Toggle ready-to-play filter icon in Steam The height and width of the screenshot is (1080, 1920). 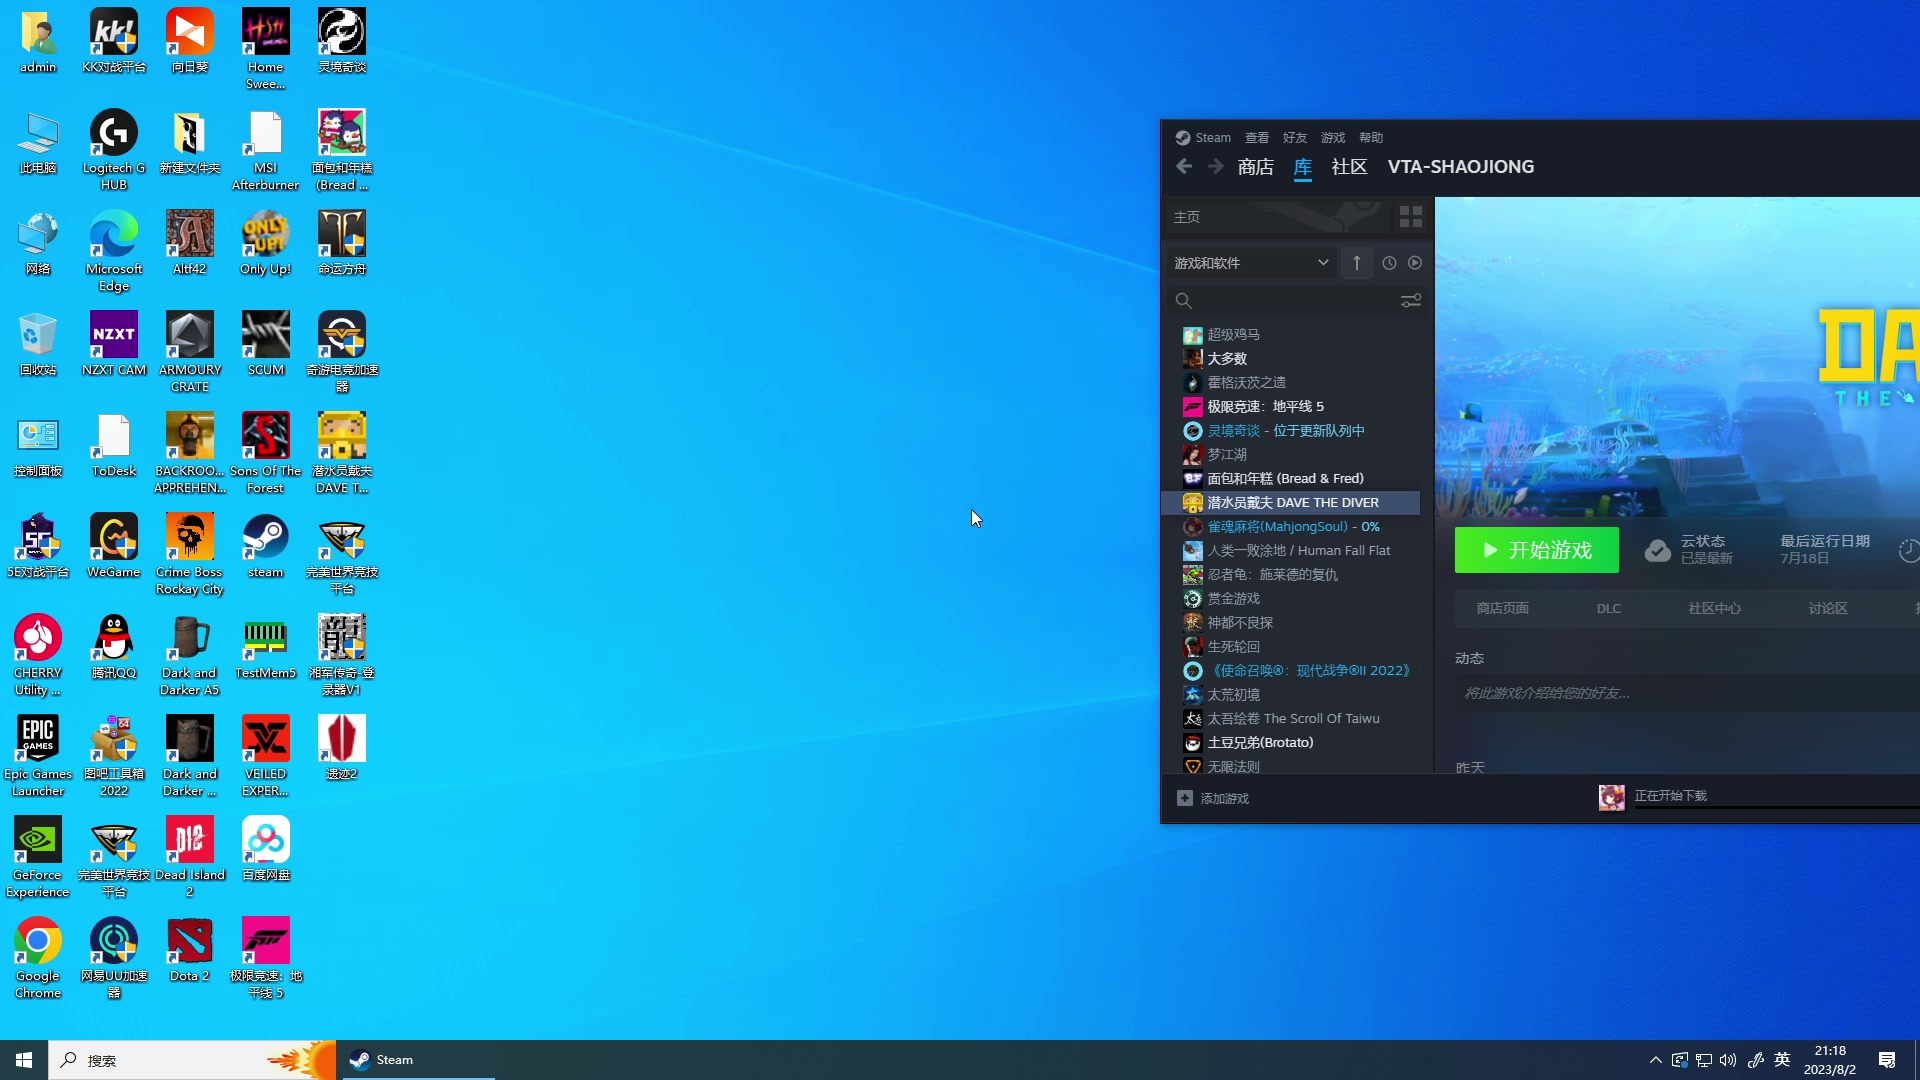1415,263
